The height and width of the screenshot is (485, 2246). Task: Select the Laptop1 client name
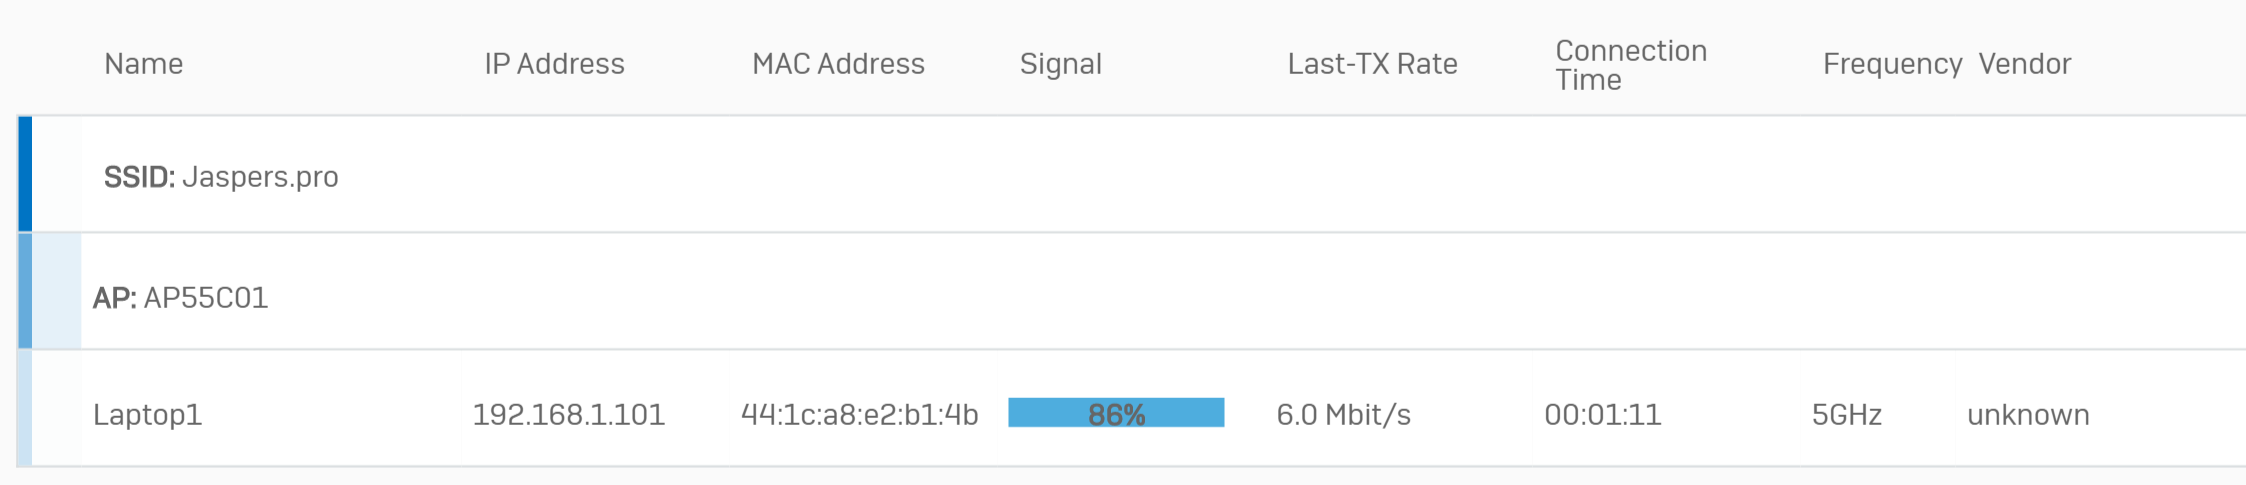[147, 414]
